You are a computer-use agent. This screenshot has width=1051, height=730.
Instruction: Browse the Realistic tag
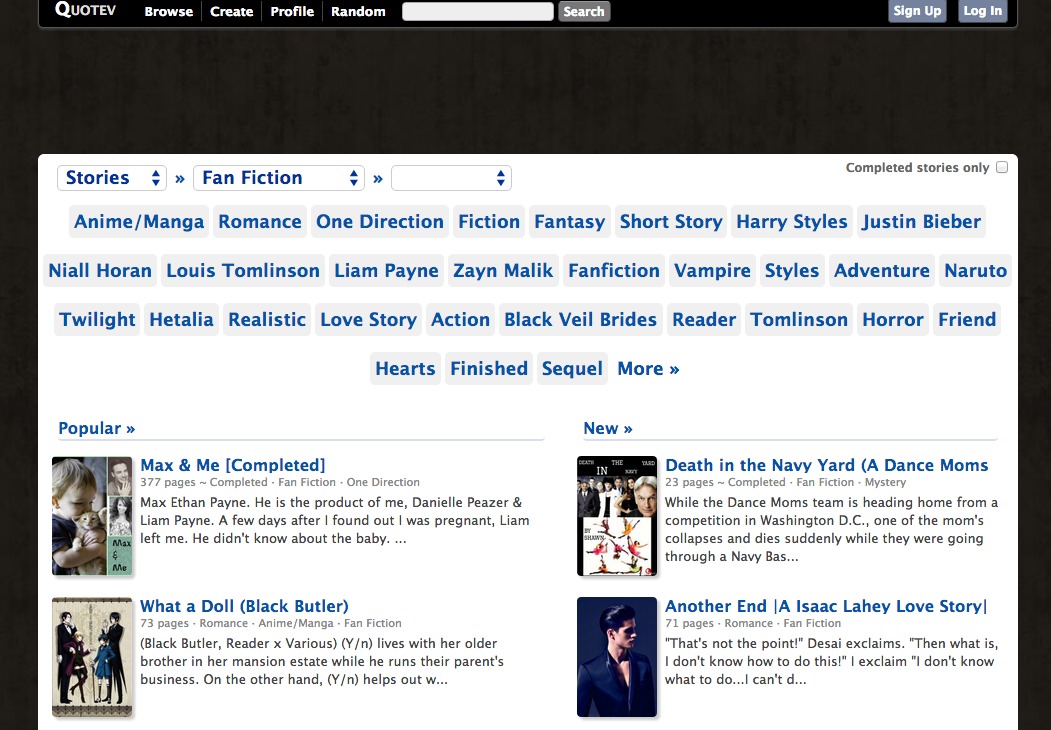(x=267, y=319)
